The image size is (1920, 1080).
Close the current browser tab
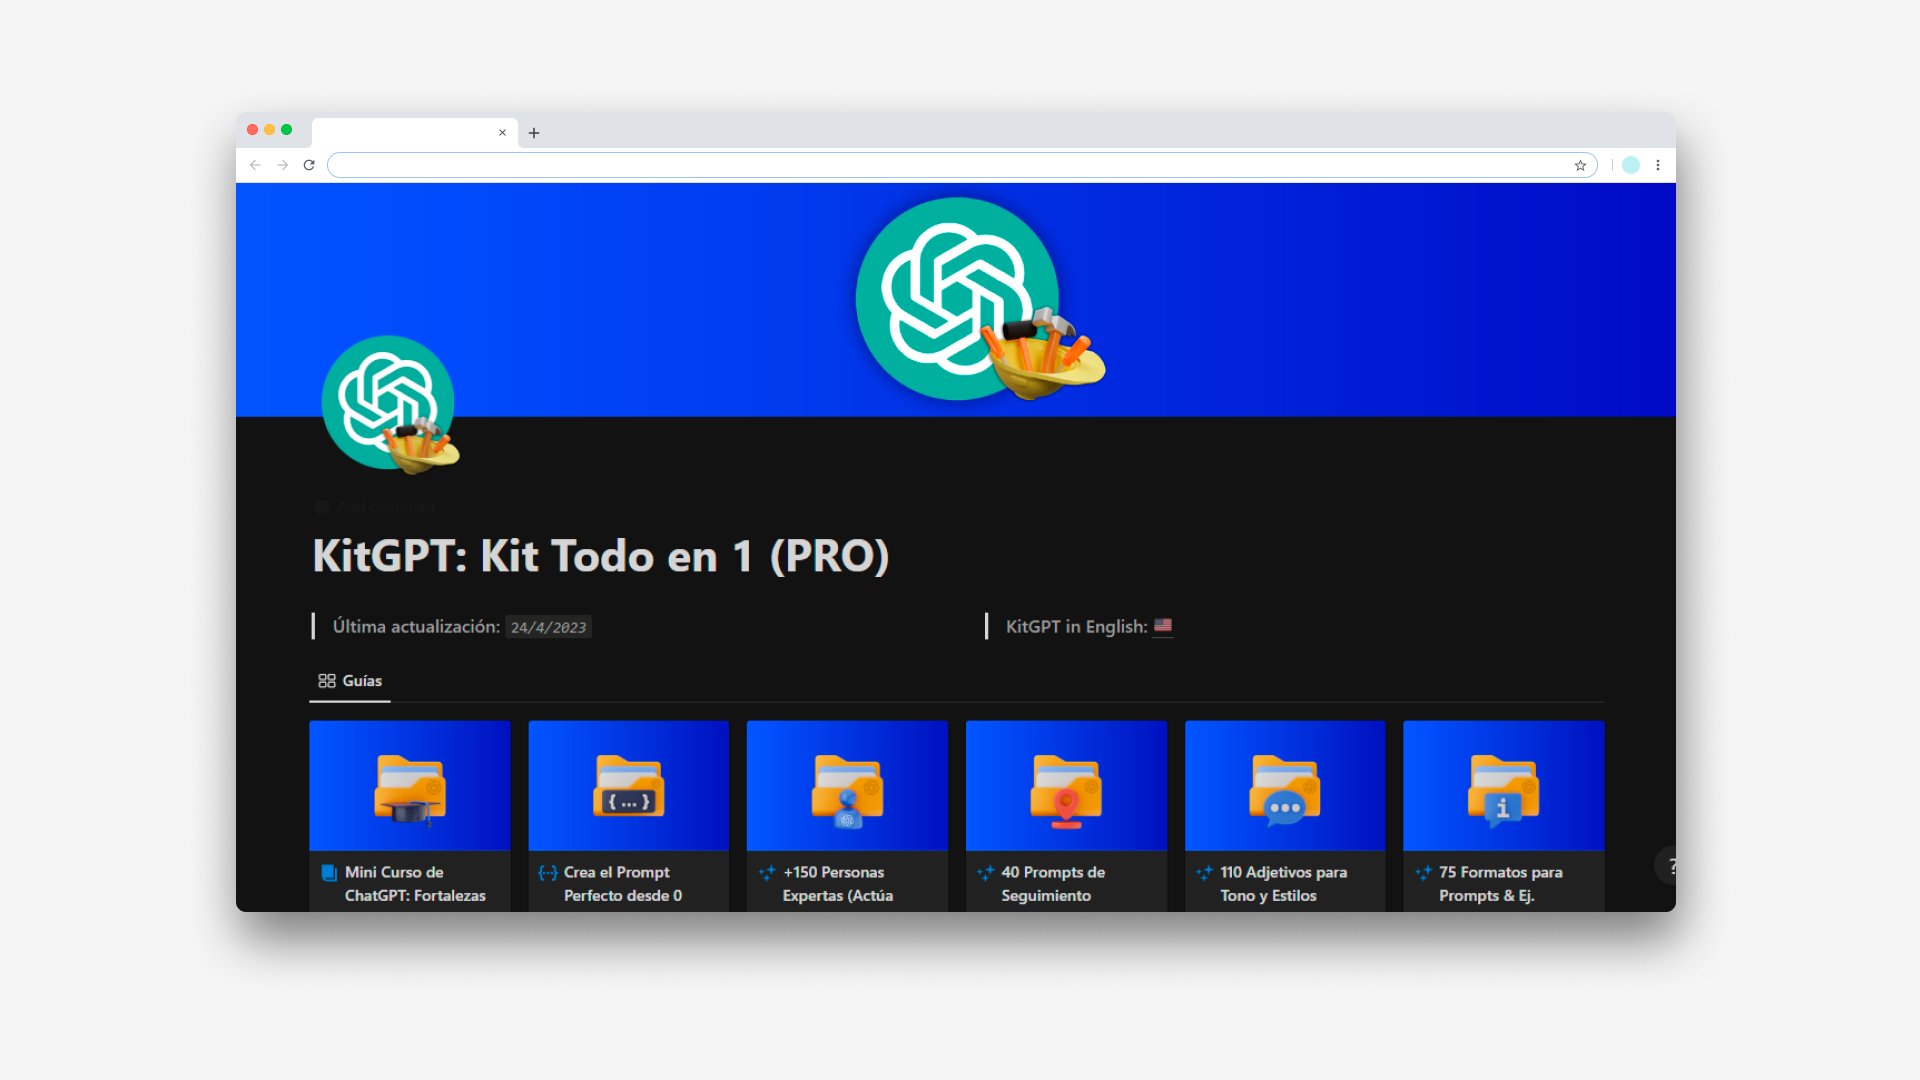502,132
